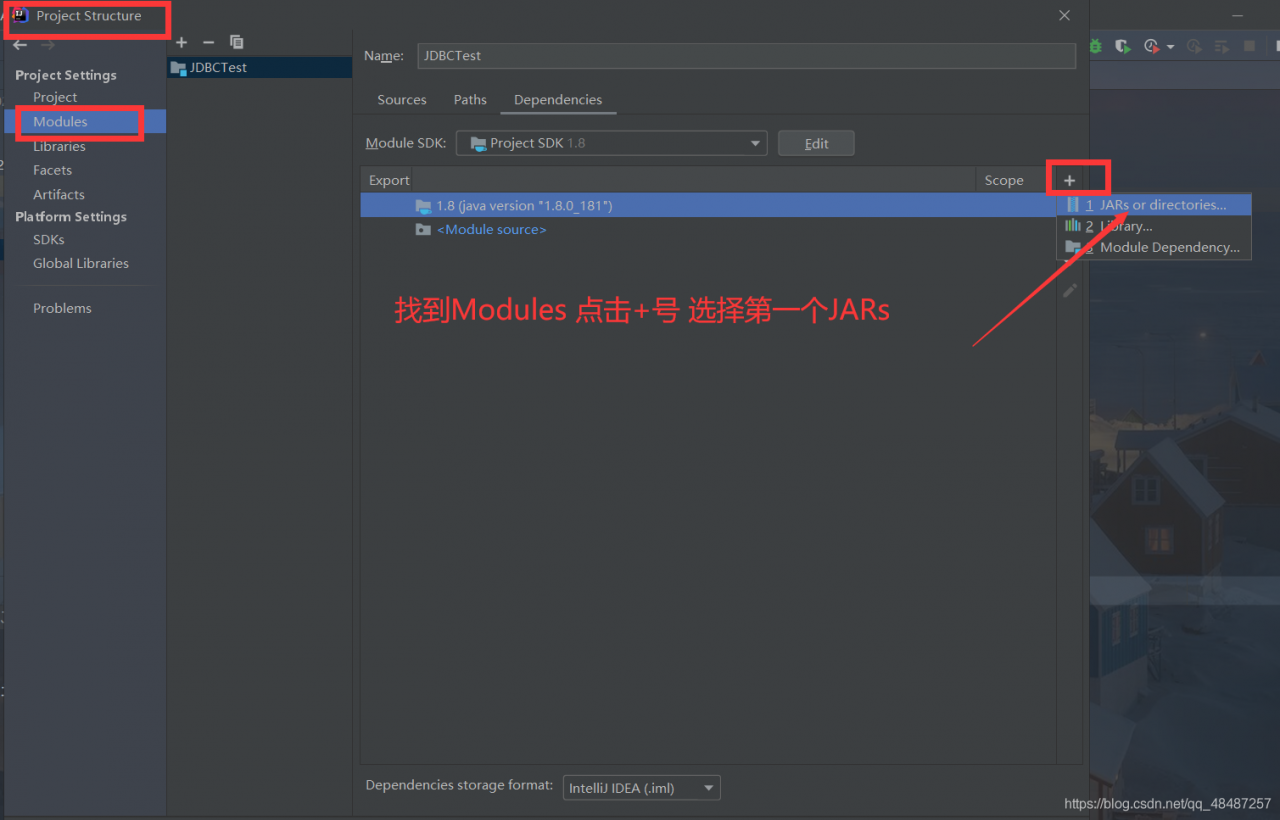The image size is (1280, 820).
Task: Open the Module SDK dropdown
Action: click(611, 143)
